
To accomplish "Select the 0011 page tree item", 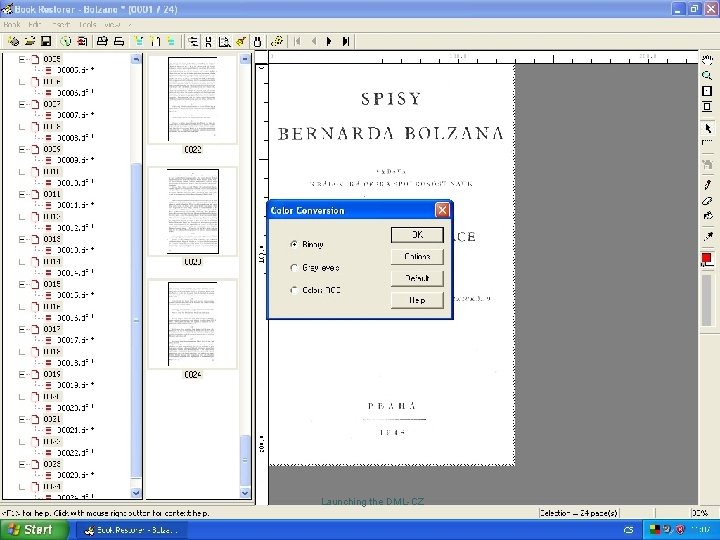I will 52,194.
